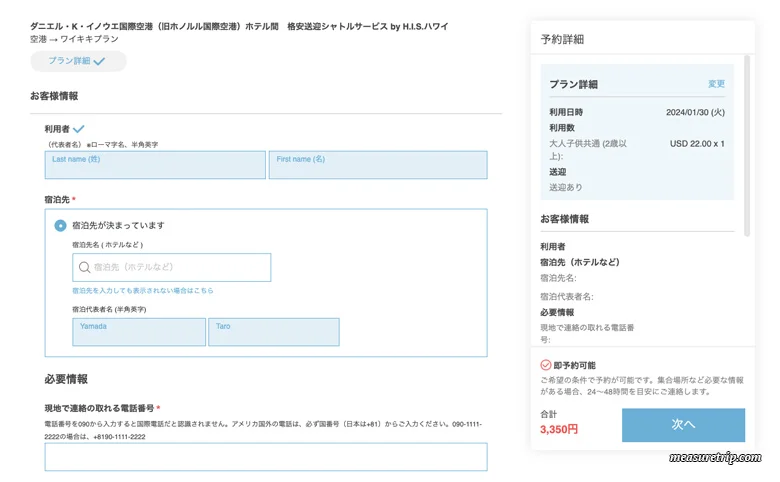Click the checkmark icon next to 利用者

tap(79, 129)
